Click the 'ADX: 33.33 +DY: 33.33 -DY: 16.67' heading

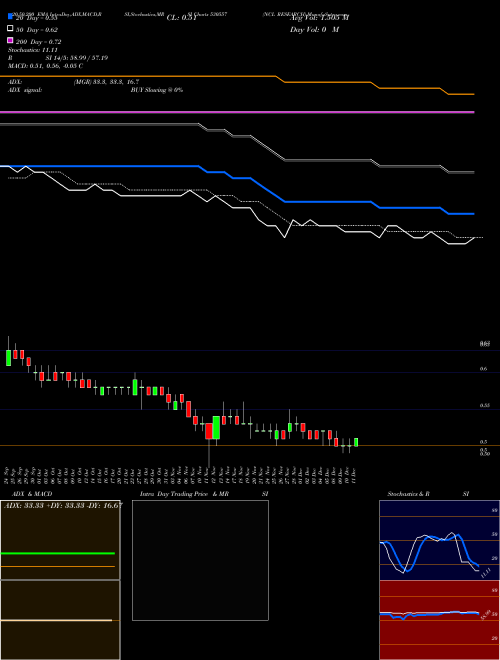[x=63, y=506]
